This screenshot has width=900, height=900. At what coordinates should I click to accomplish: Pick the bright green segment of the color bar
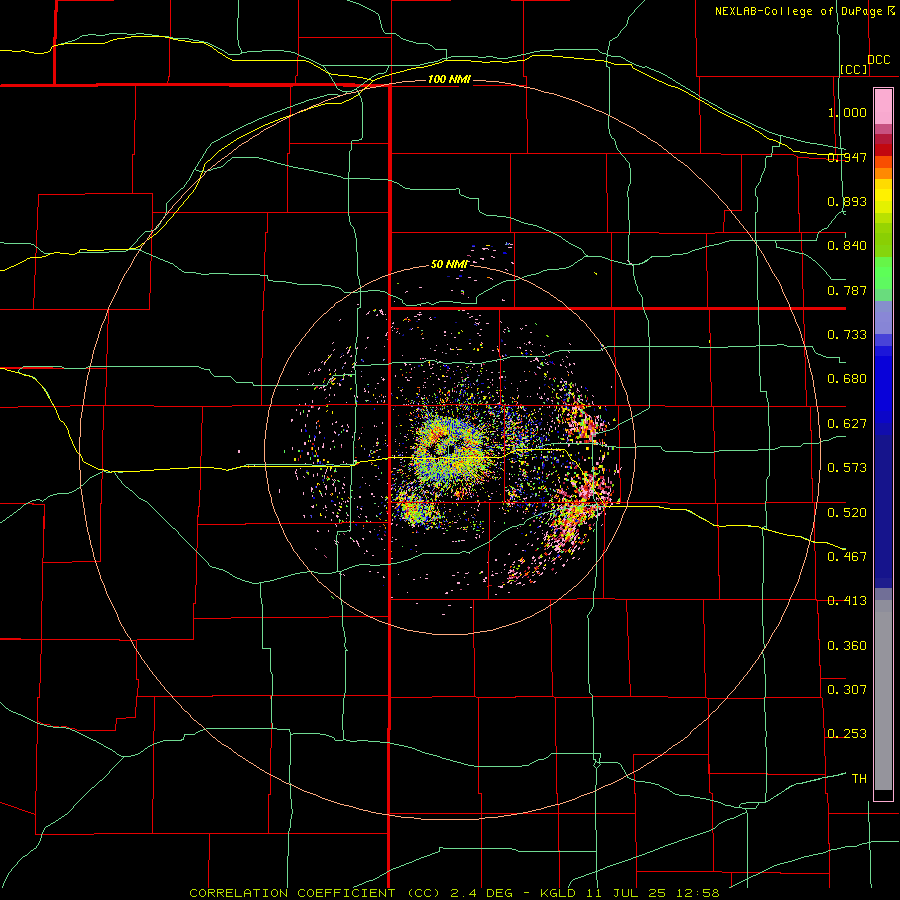[x=883, y=273]
